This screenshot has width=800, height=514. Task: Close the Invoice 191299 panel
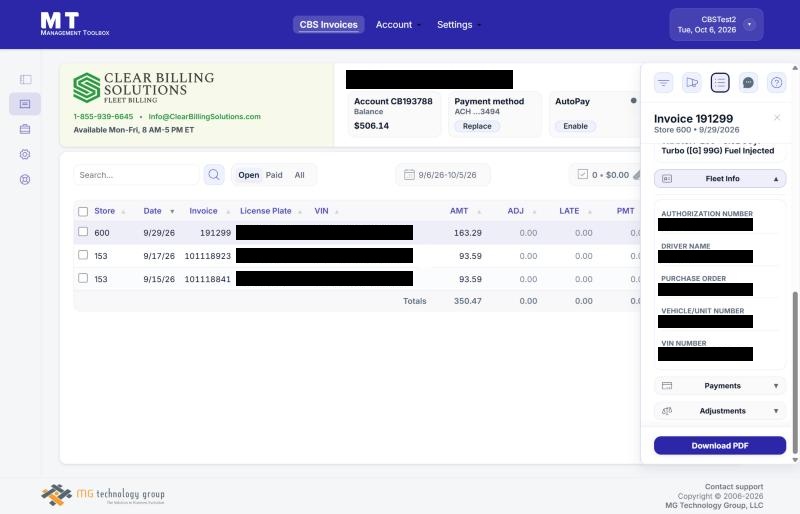(x=777, y=117)
